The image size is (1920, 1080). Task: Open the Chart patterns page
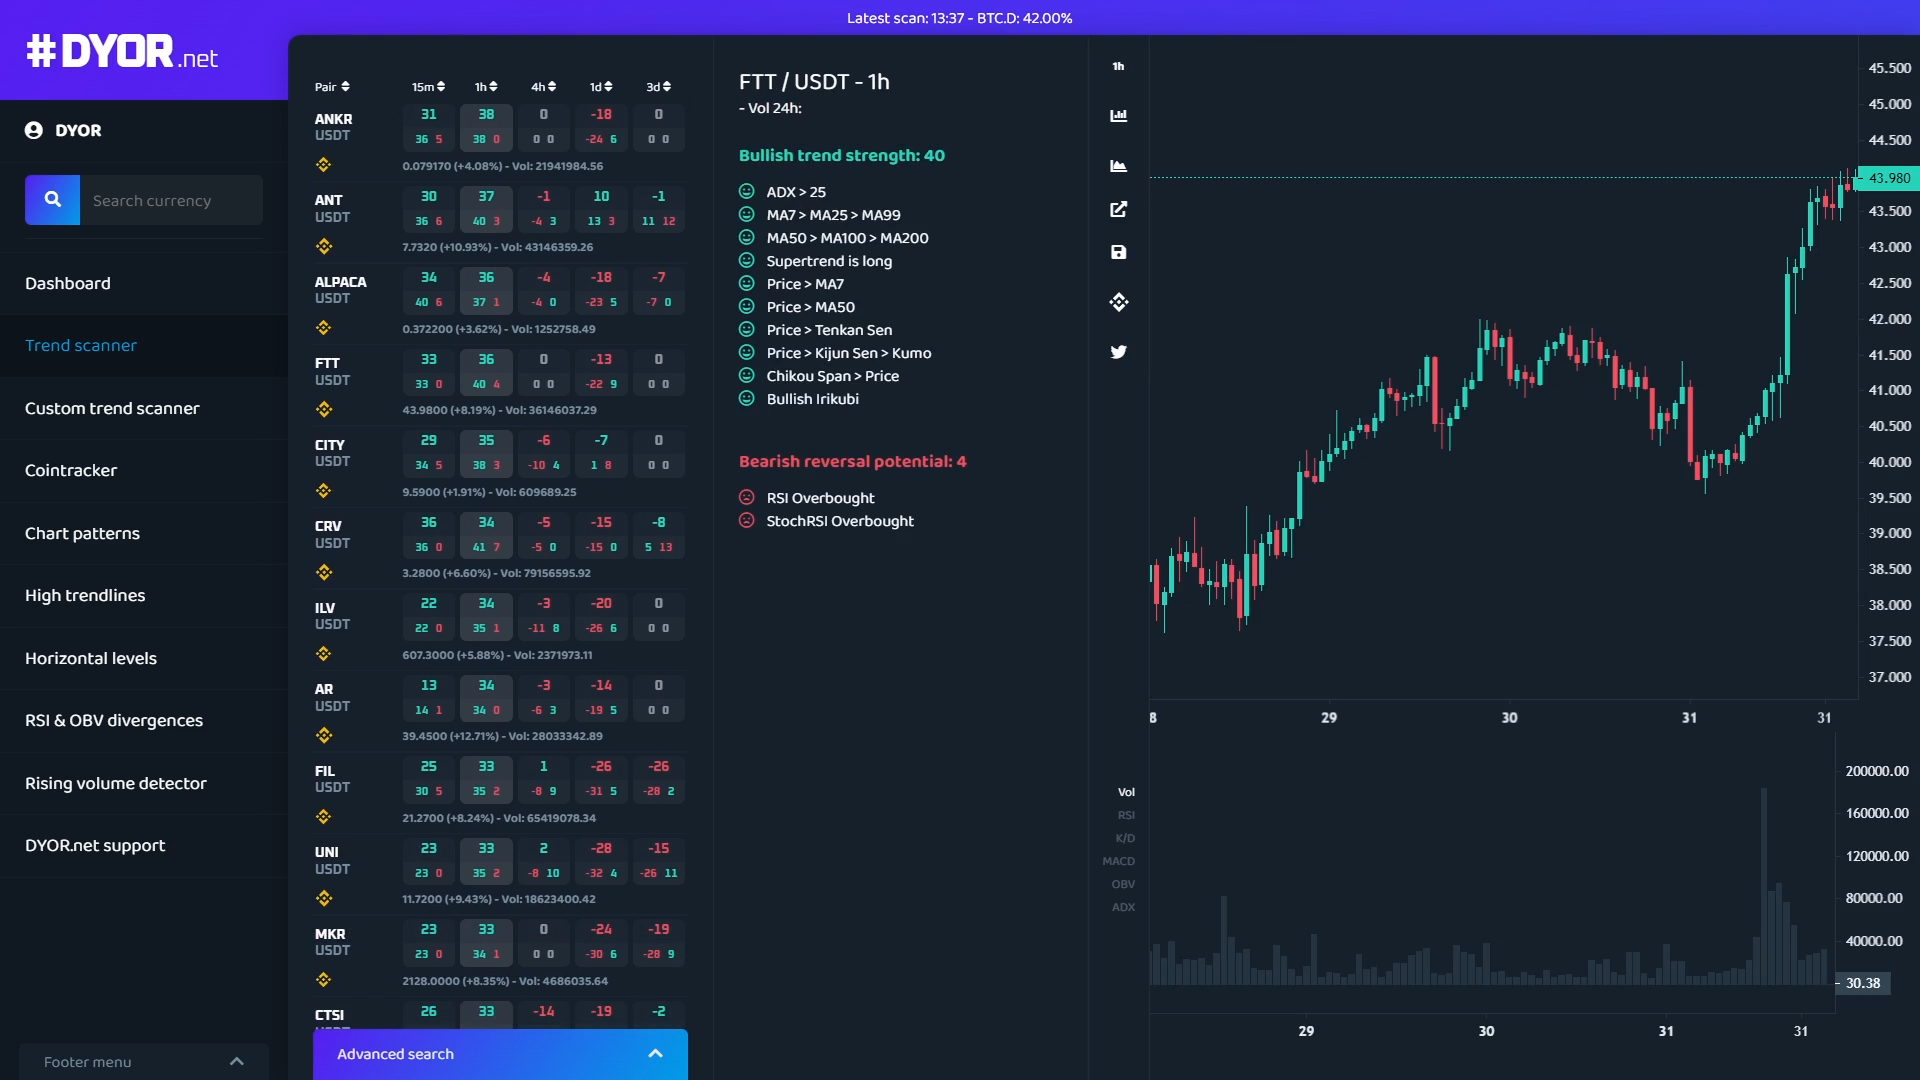(x=144, y=534)
